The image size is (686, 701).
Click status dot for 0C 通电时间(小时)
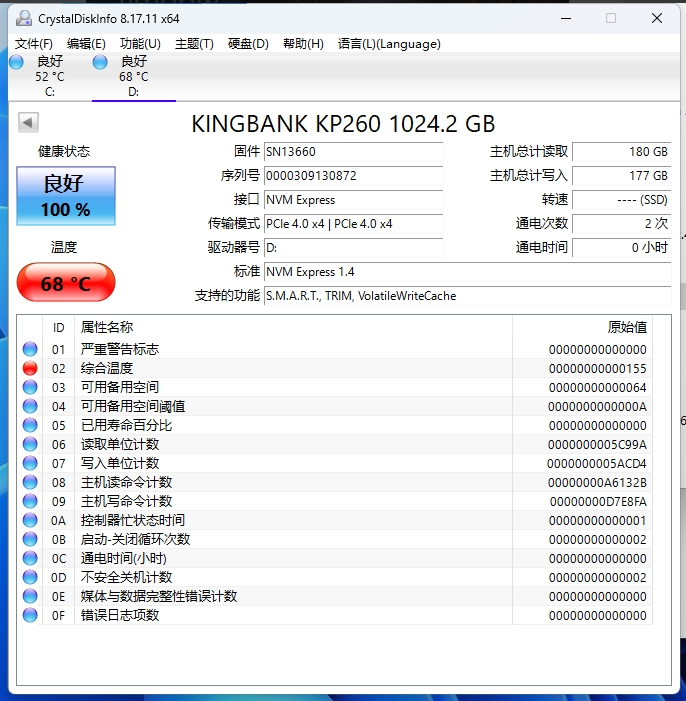coord(30,558)
